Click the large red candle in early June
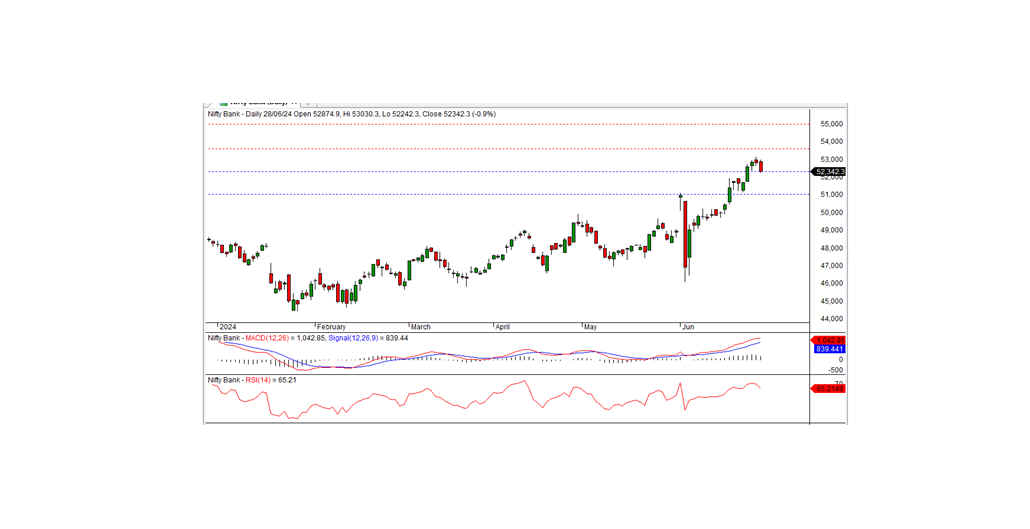This screenshot has width=1030, height=529. (685, 234)
